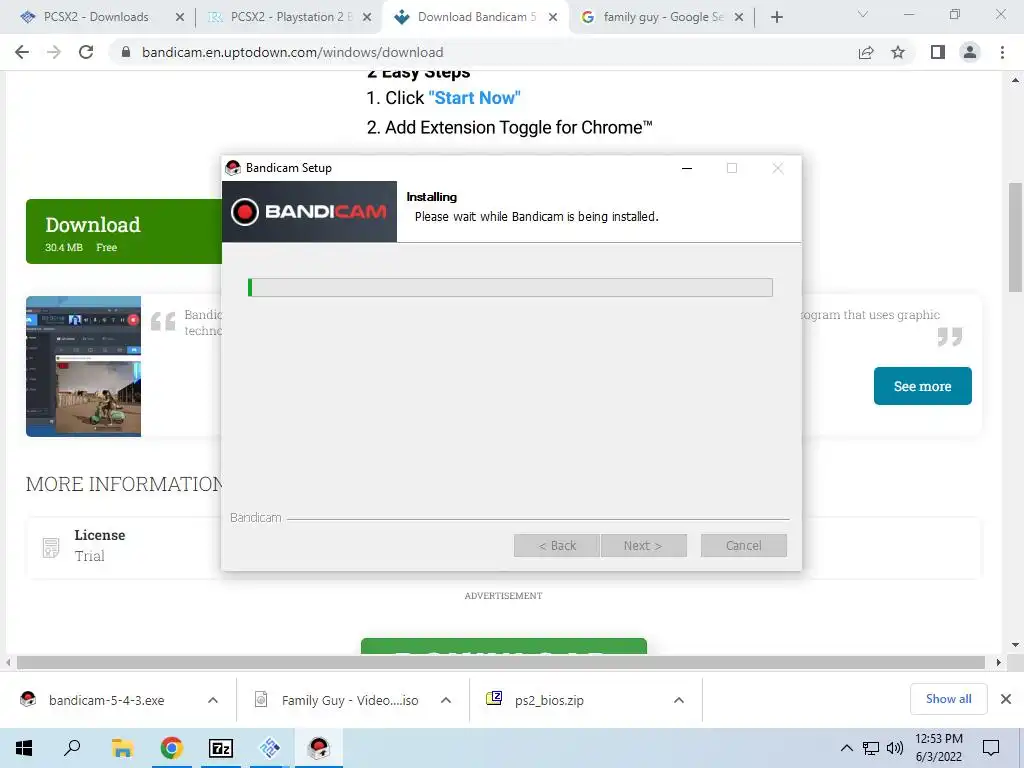Click the See more button

[x=922, y=386]
